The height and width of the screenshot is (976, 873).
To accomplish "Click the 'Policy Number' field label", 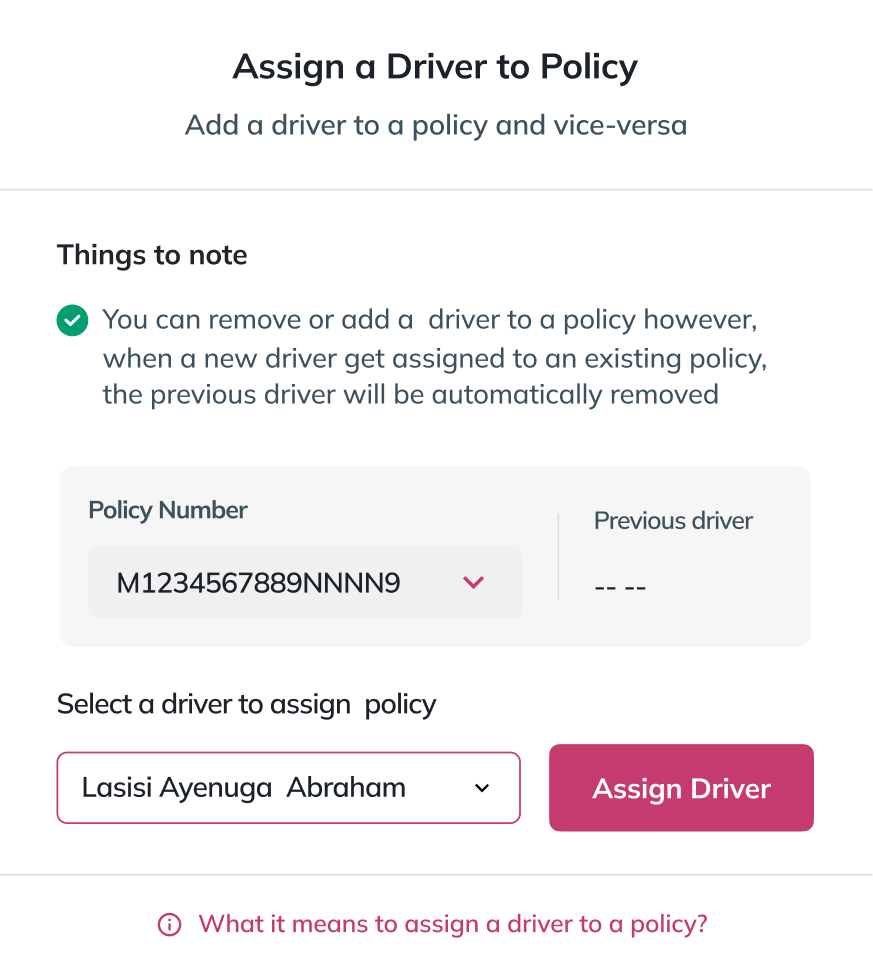I will coord(167,510).
